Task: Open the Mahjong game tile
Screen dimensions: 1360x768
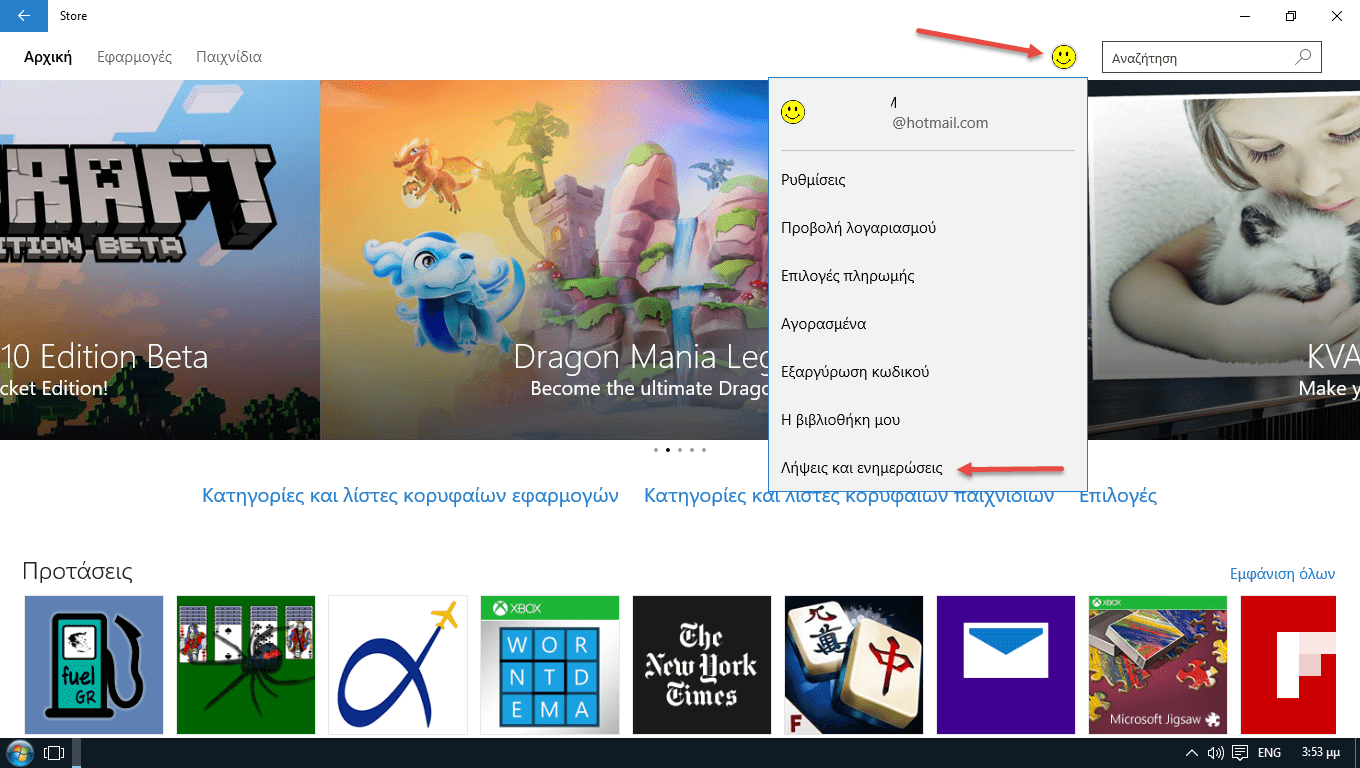Action: click(854, 665)
